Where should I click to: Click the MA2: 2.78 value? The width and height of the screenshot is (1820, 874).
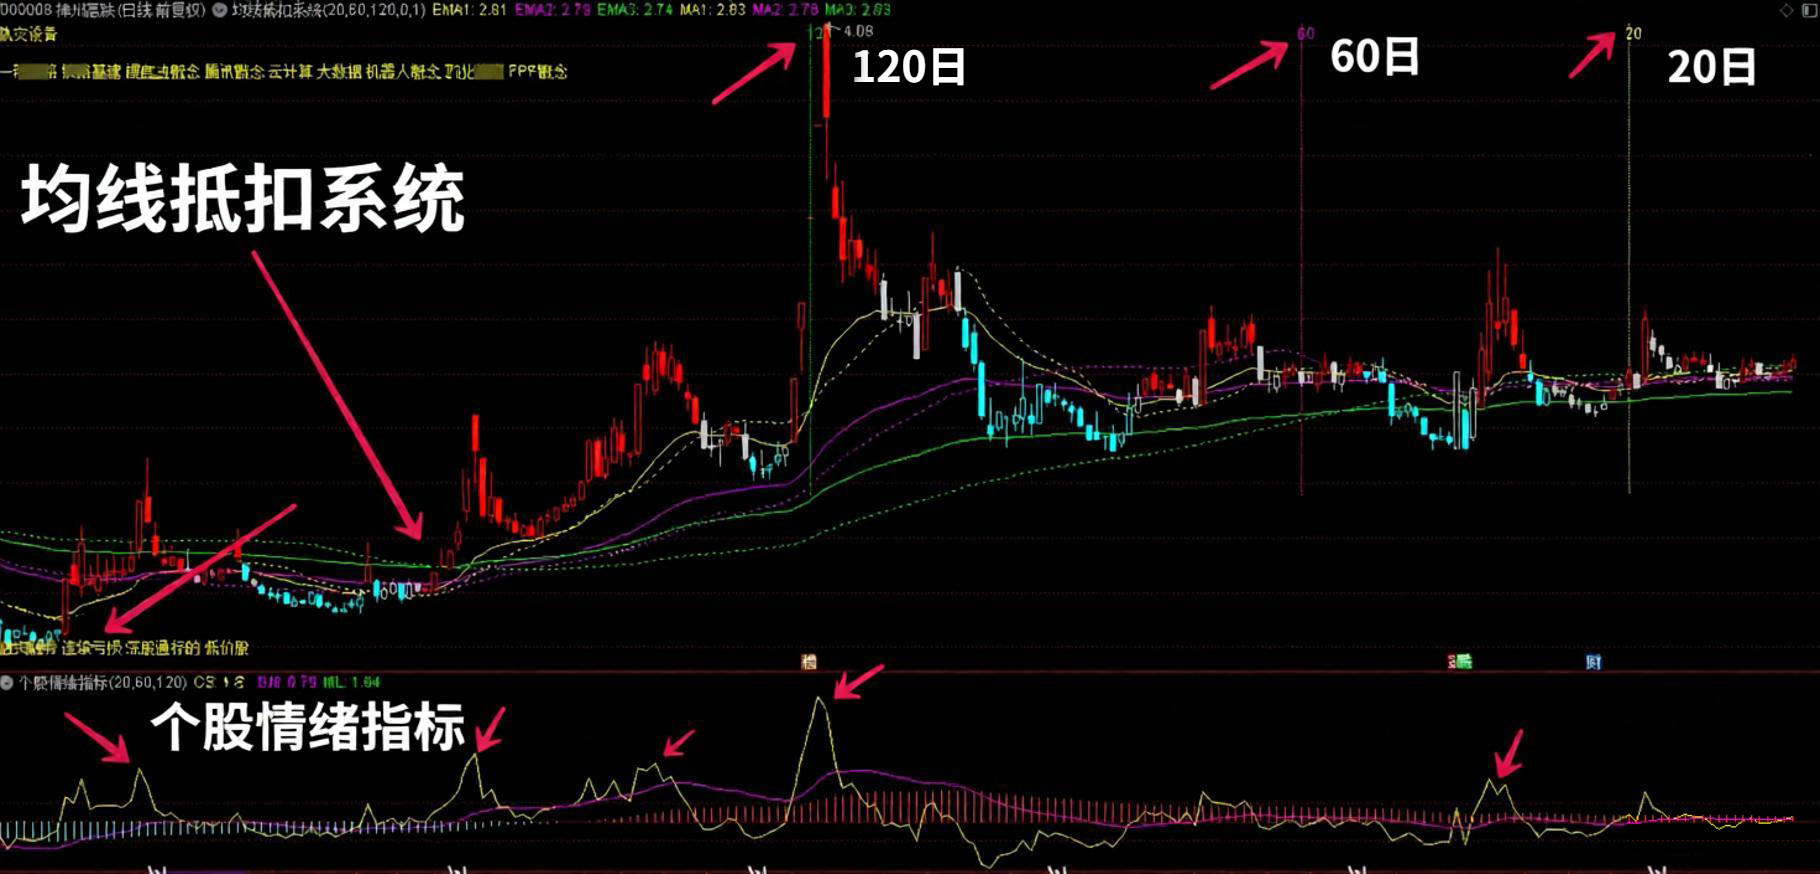click(786, 10)
